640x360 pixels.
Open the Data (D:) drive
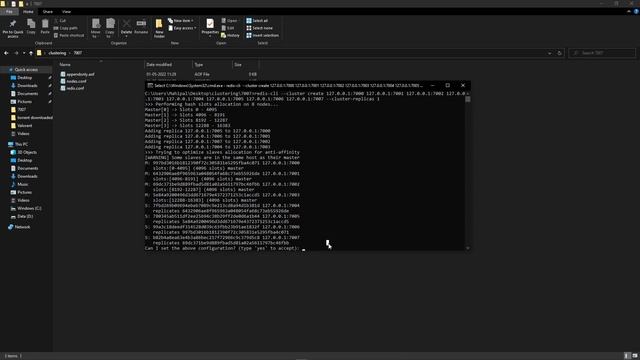[25, 216]
